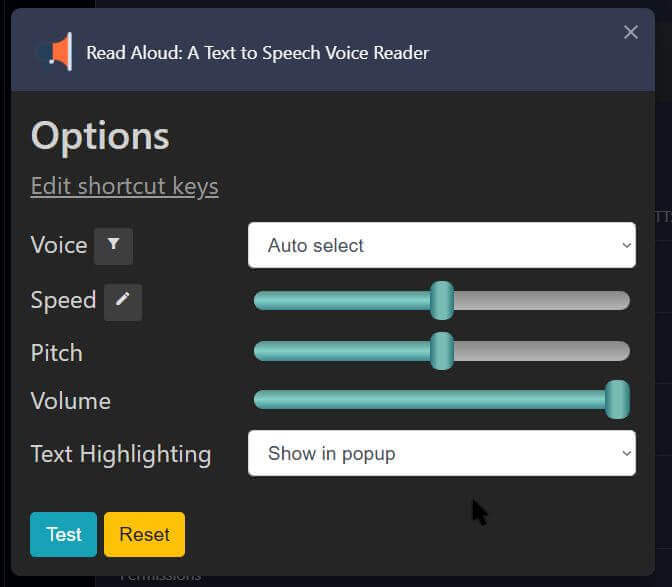672x587 pixels.
Task: Click the Volume slider handle
Action: point(618,399)
